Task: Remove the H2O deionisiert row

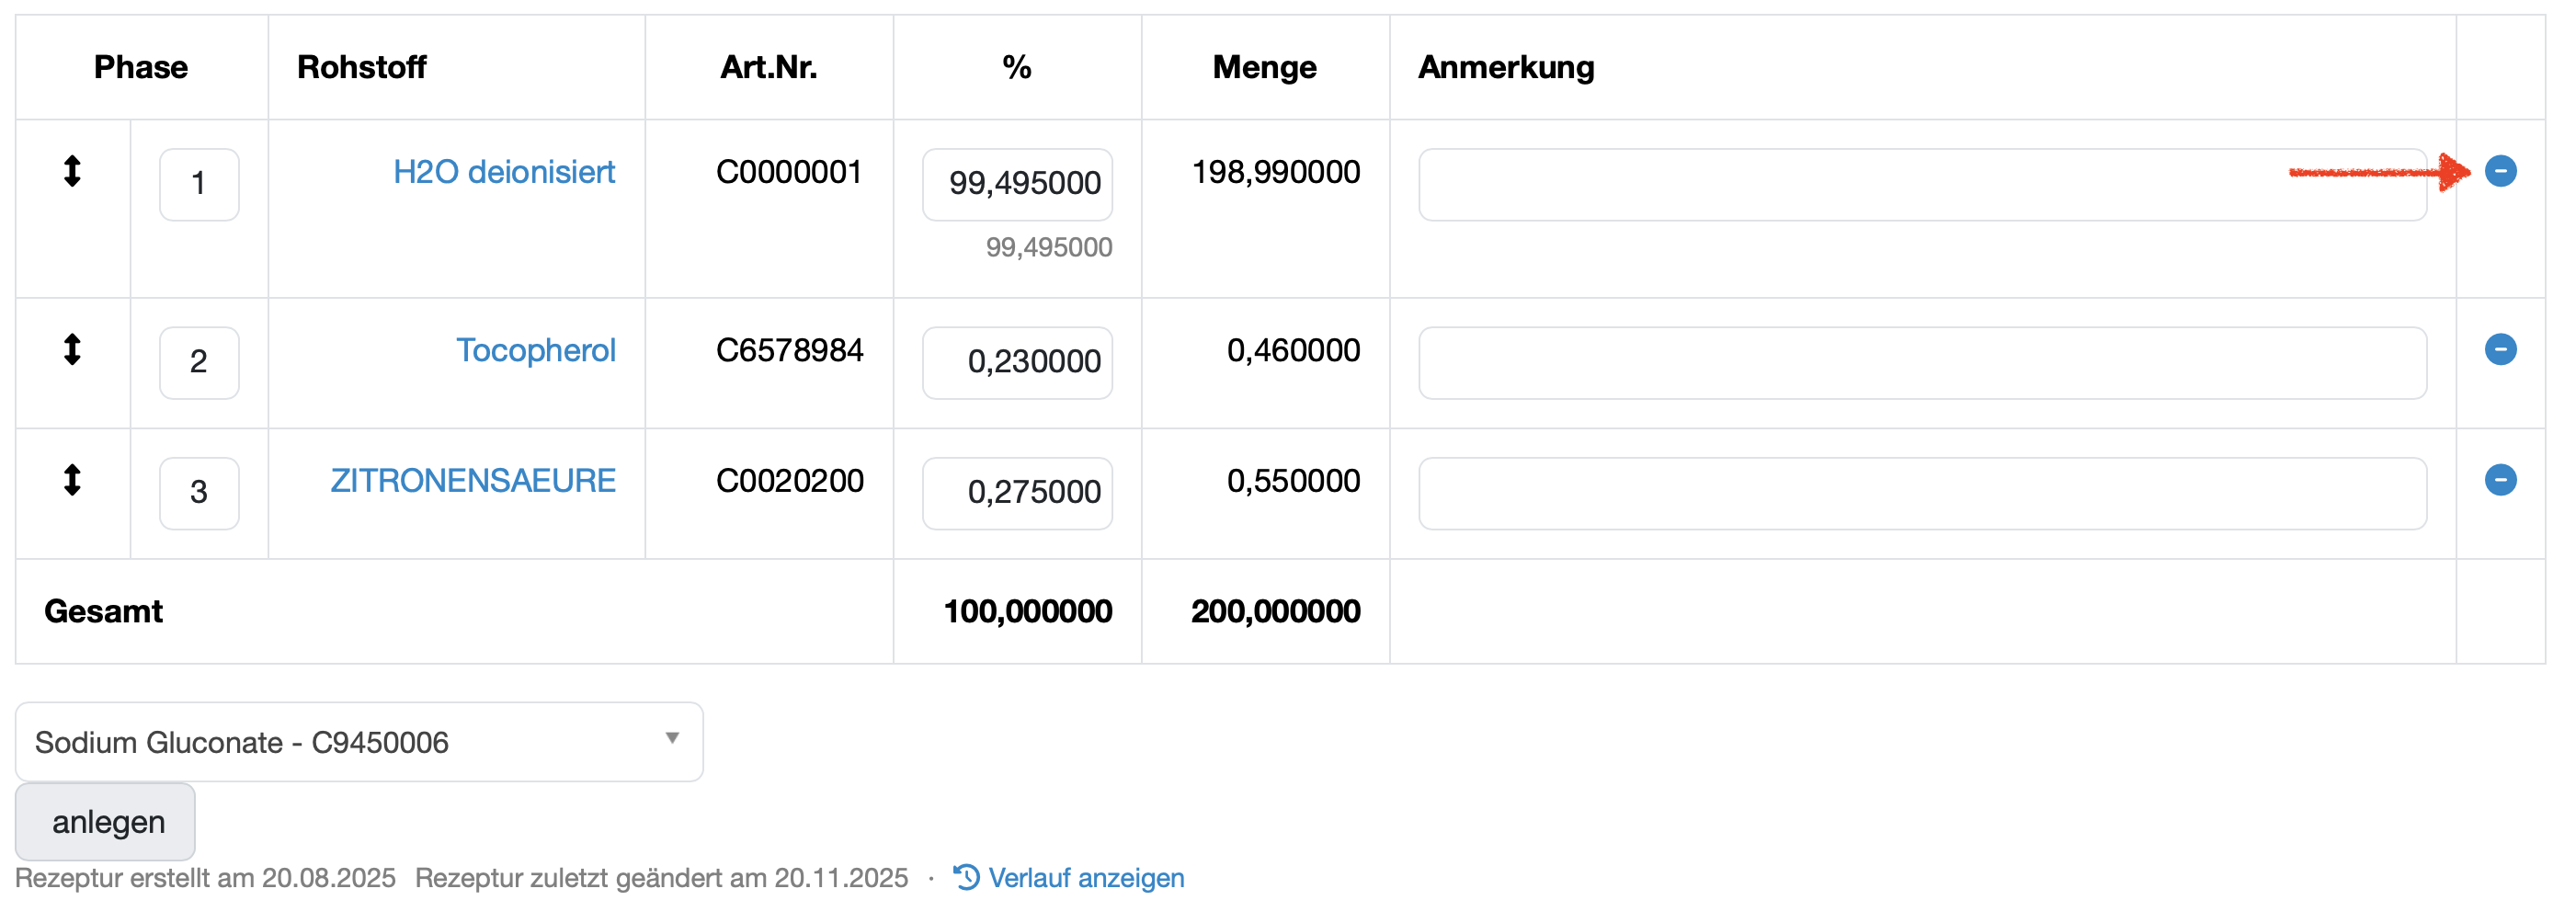Action: tap(2500, 171)
